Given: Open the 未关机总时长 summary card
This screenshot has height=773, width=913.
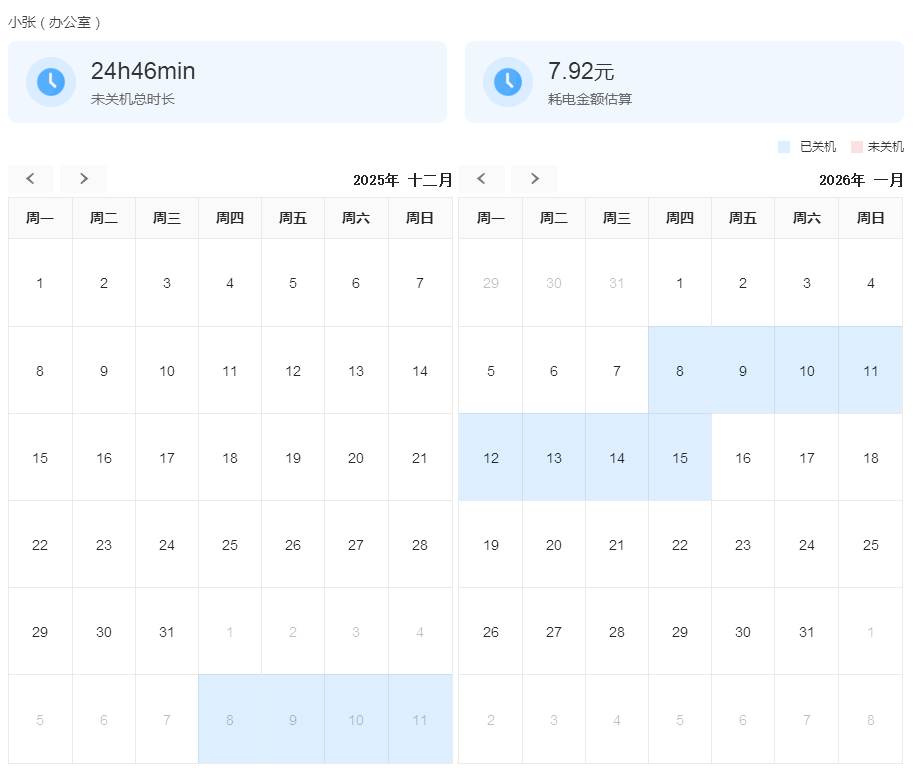Looking at the screenshot, I should pos(227,82).
